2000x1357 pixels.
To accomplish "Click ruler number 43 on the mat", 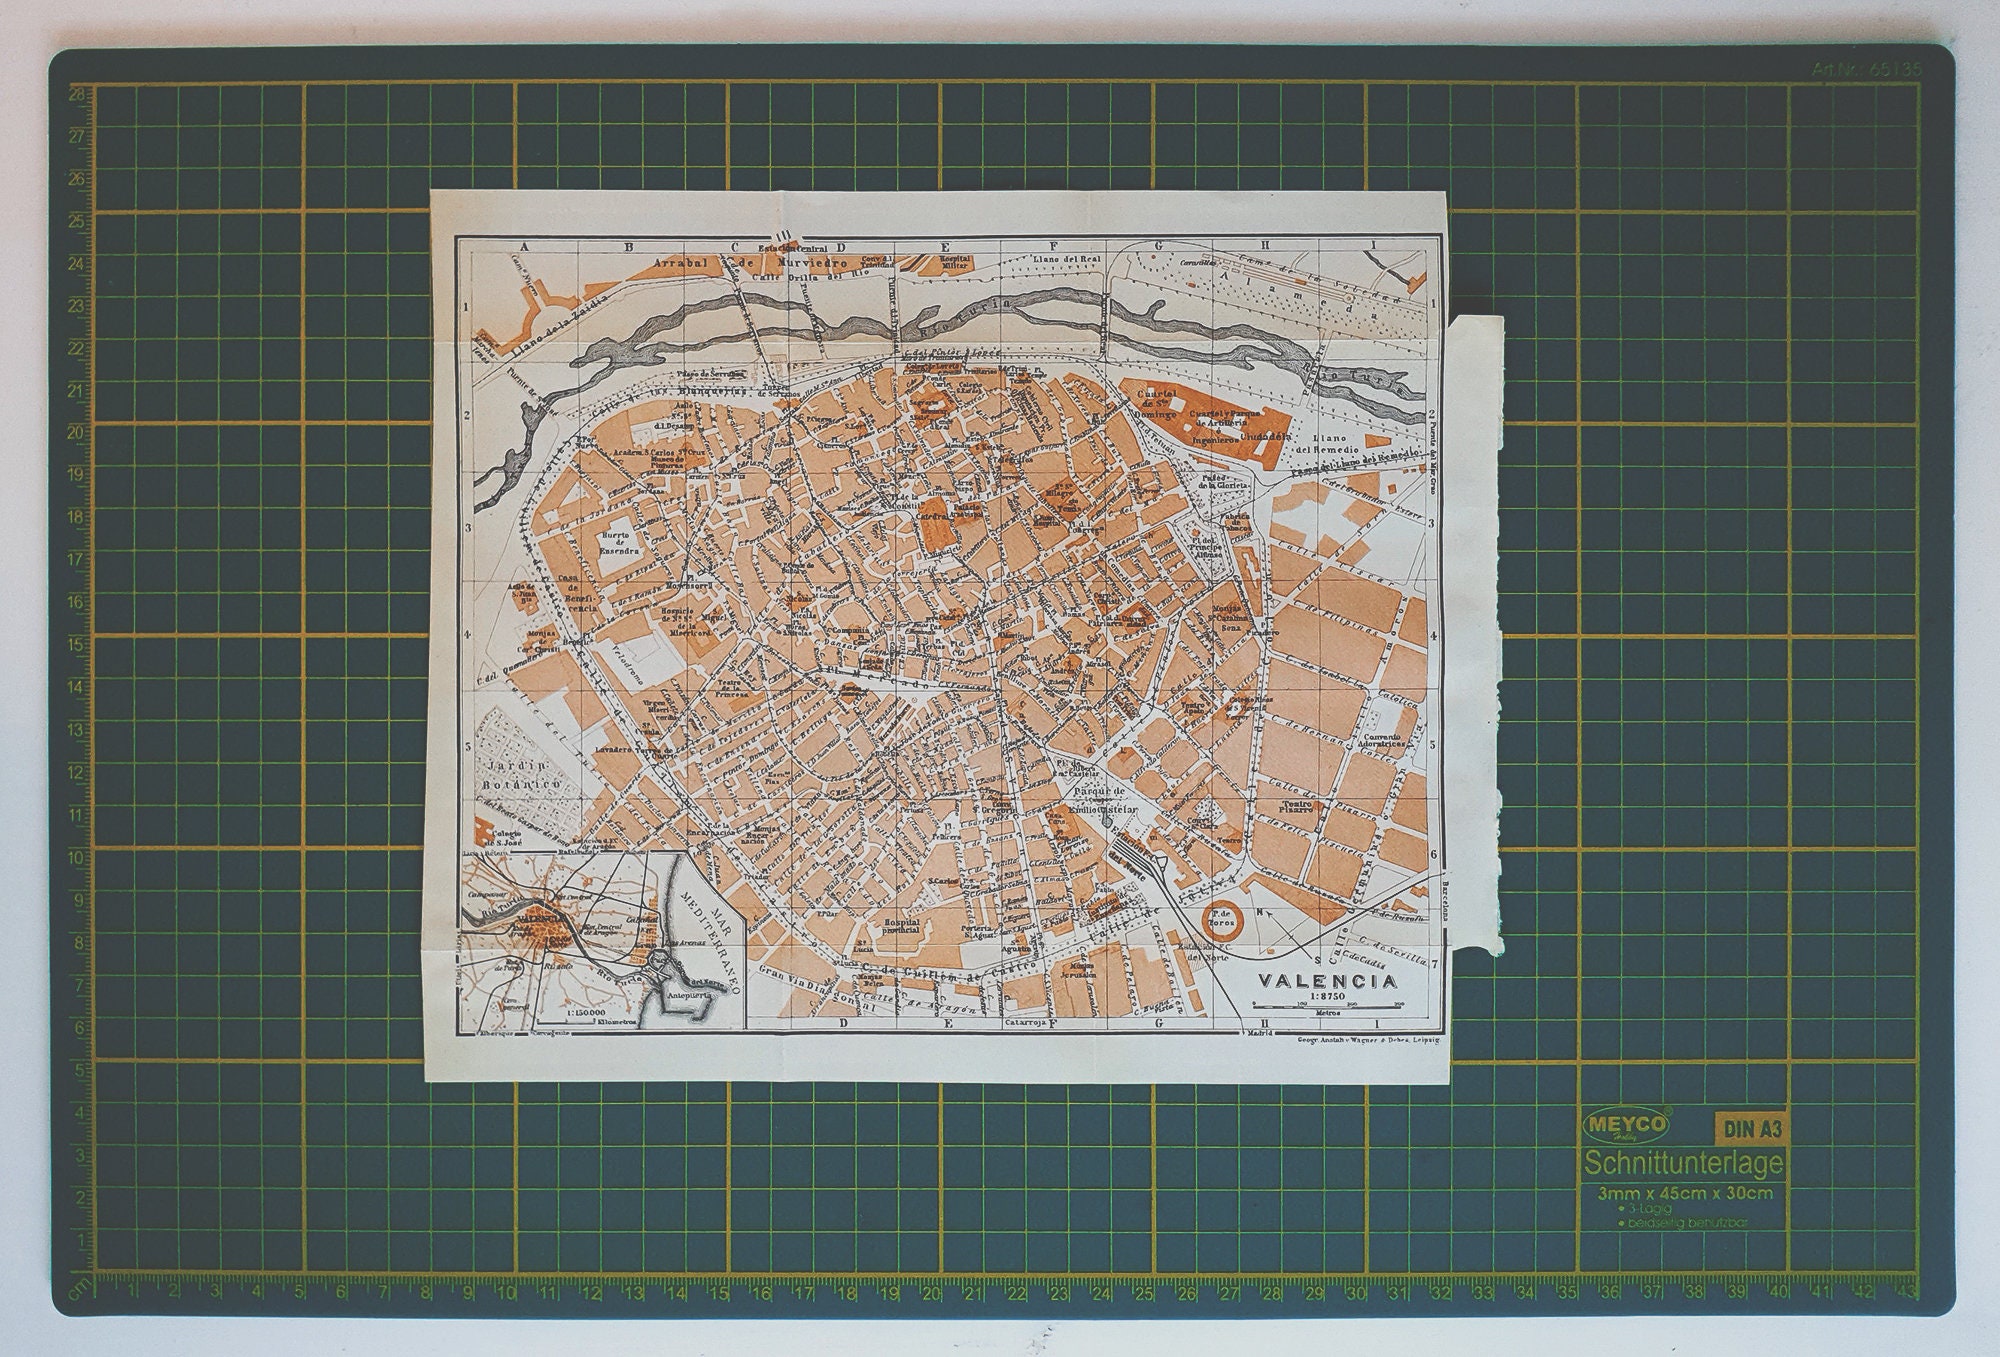I will tap(1906, 1293).
